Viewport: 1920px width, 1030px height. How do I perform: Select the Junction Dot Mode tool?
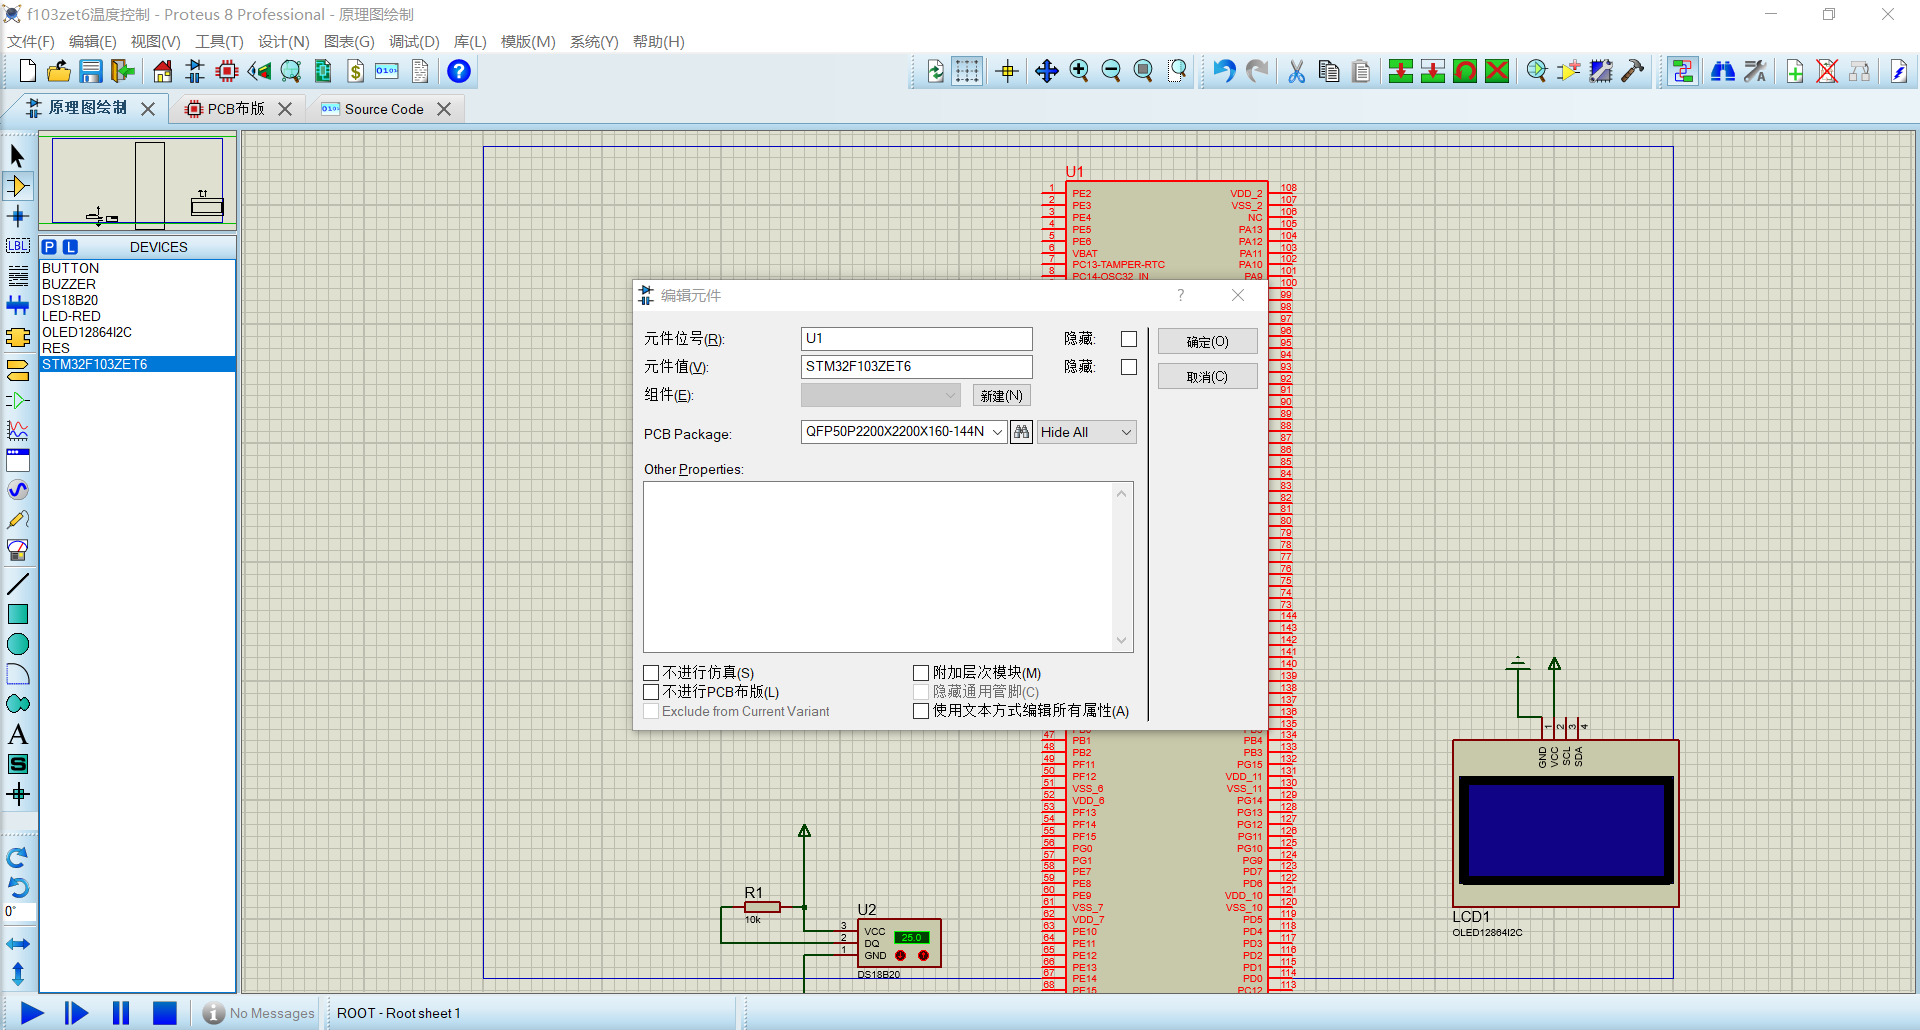point(18,216)
